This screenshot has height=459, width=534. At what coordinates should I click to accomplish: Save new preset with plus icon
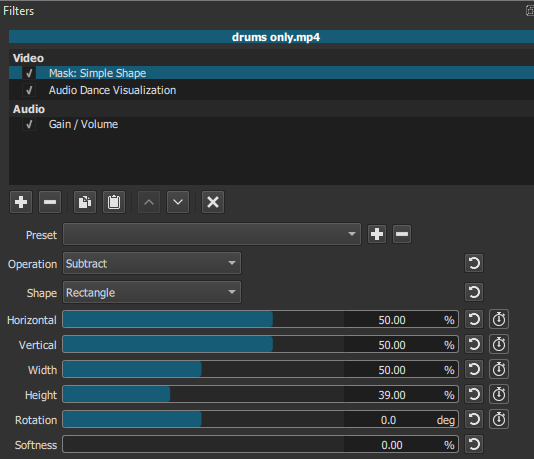[377, 234]
